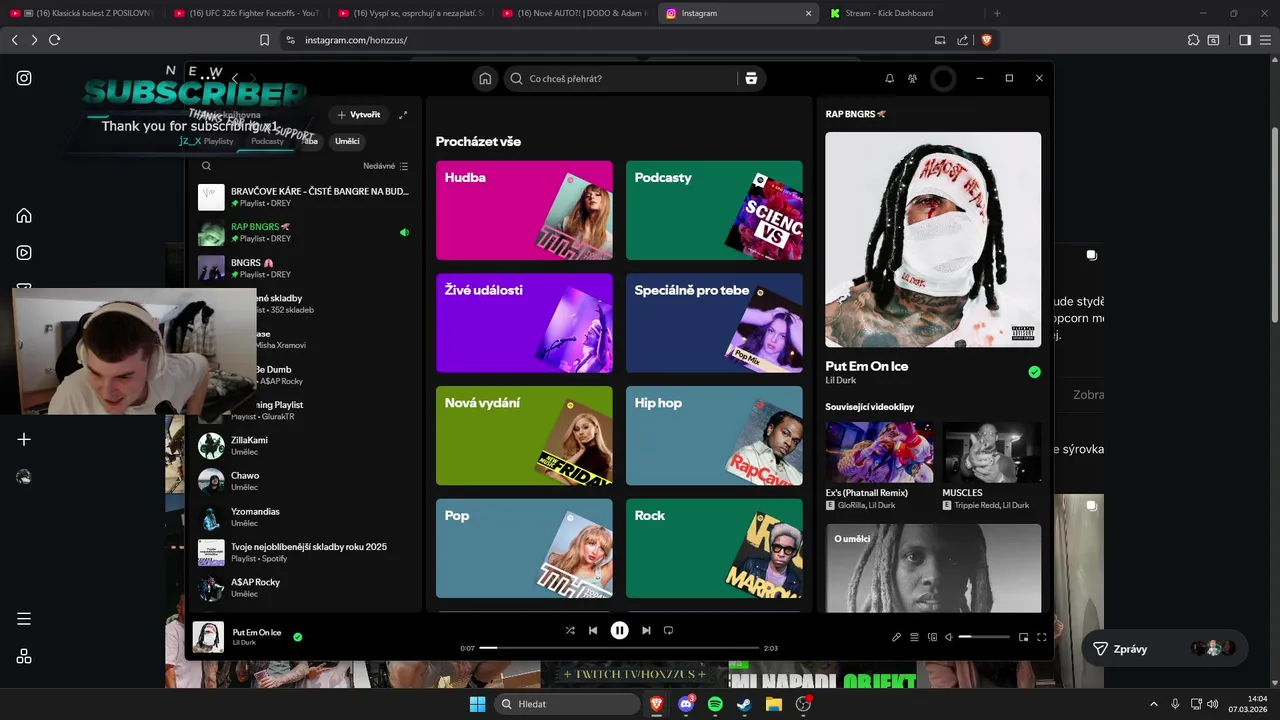Switch to Stream - Kick Dashboard tab
Viewport: 1280px width, 720px height.
click(902, 13)
